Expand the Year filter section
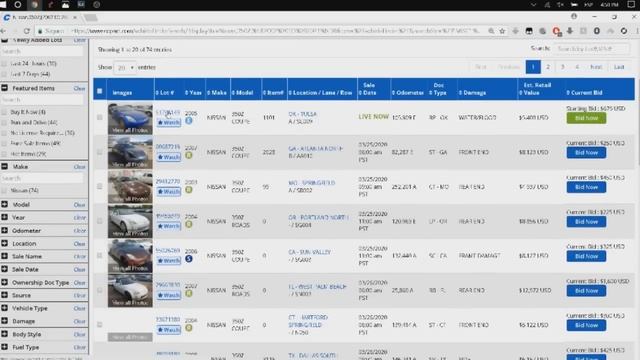The image size is (640, 360). coord(4,218)
